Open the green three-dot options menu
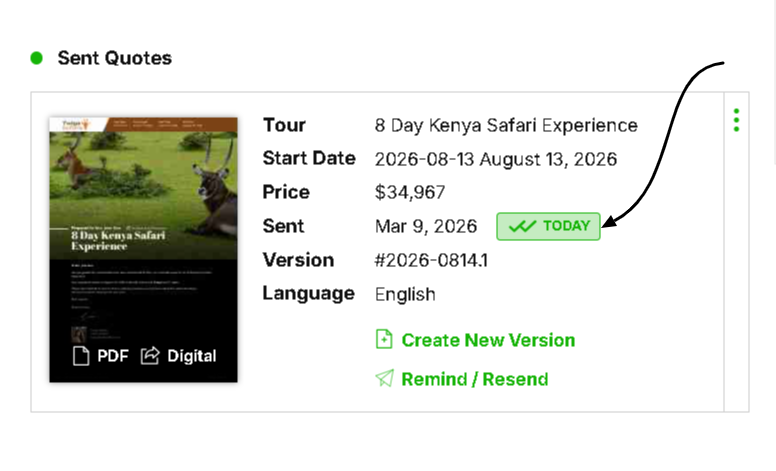 click(x=736, y=121)
